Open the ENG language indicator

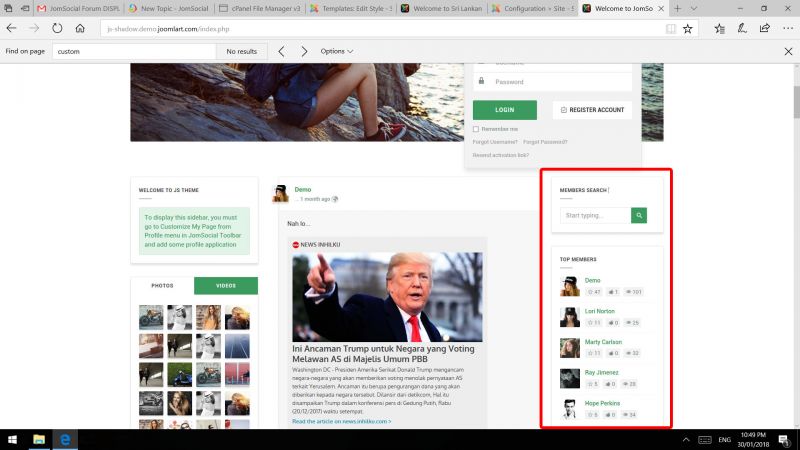[724, 440]
